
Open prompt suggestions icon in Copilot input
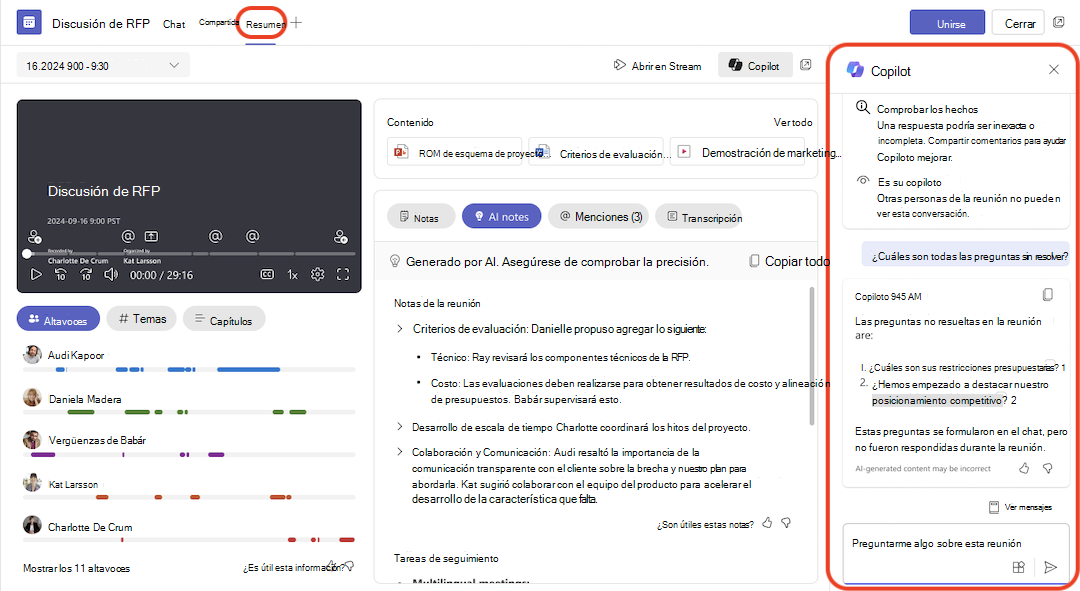coord(1019,567)
